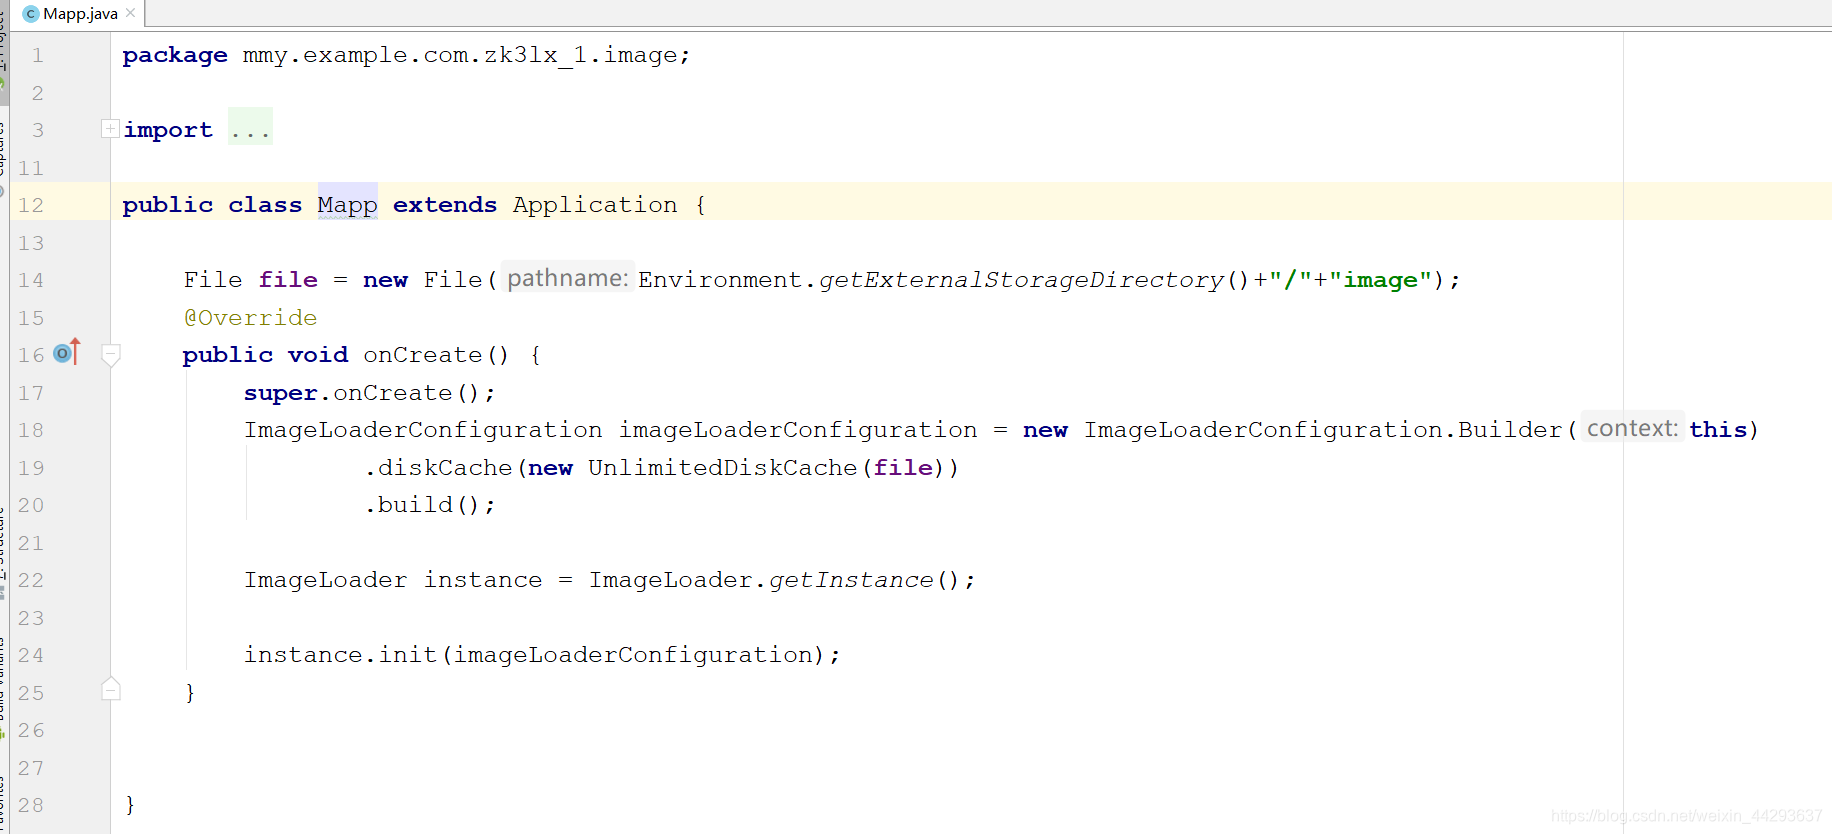Click the onCreate method name on line 16
Image resolution: width=1832 pixels, height=834 pixels.
click(423, 355)
